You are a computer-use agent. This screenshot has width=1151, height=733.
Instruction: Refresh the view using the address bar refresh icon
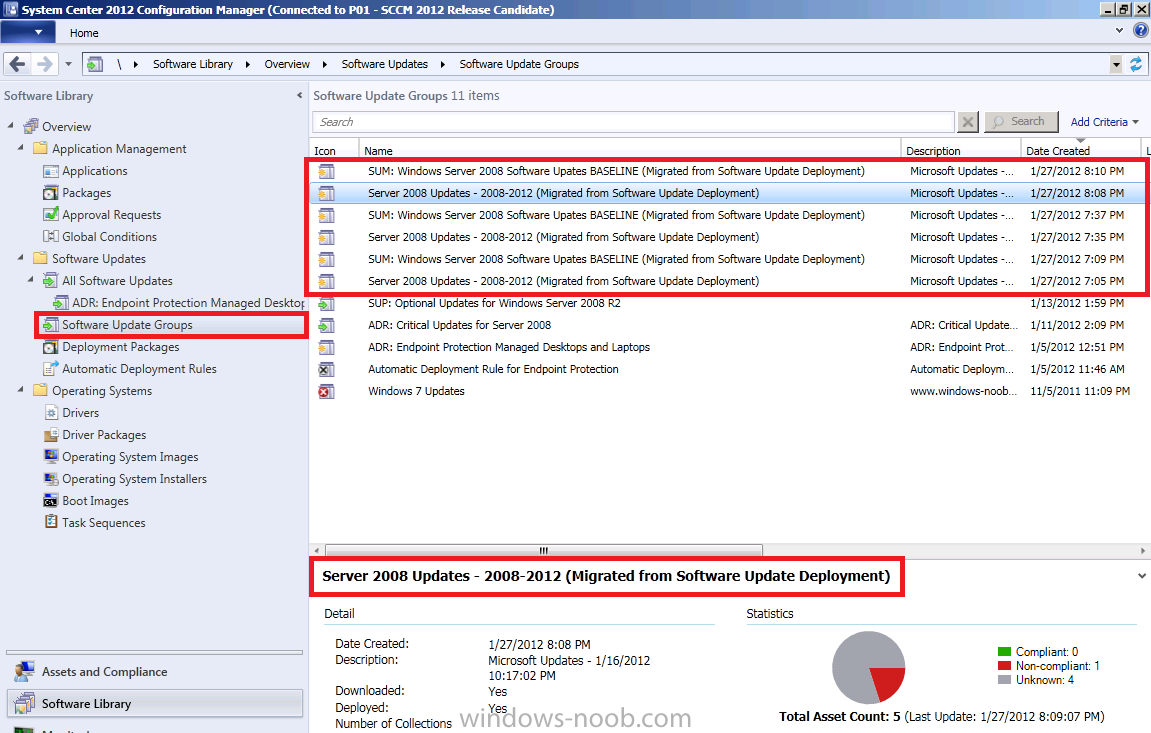pos(1136,65)
